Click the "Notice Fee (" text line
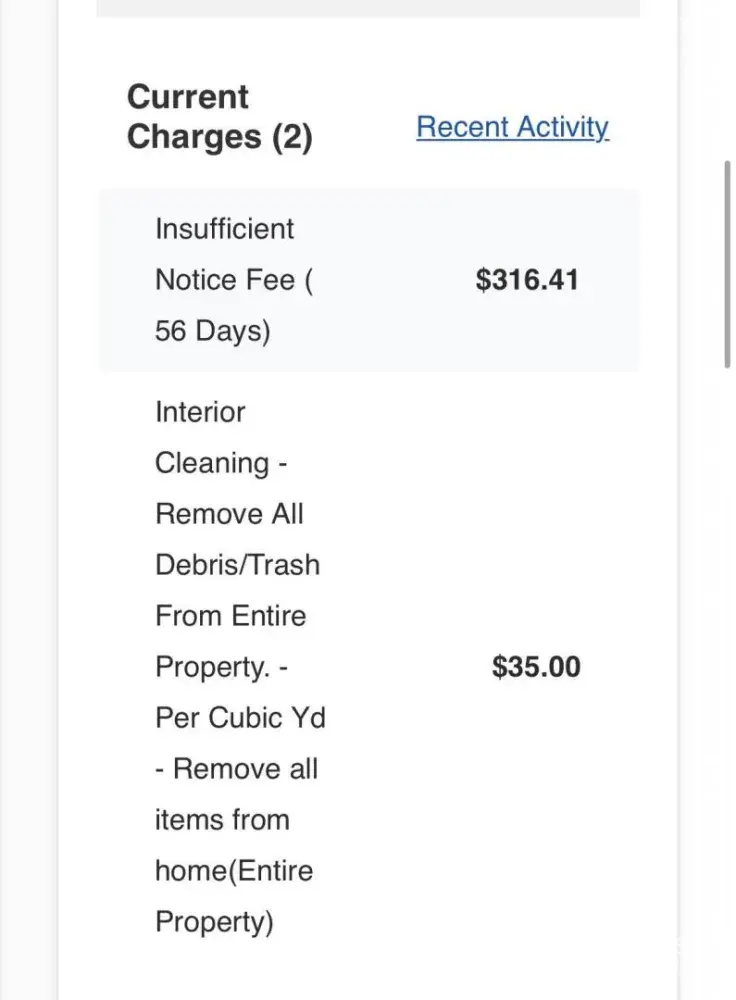 (x=233, y=280)
